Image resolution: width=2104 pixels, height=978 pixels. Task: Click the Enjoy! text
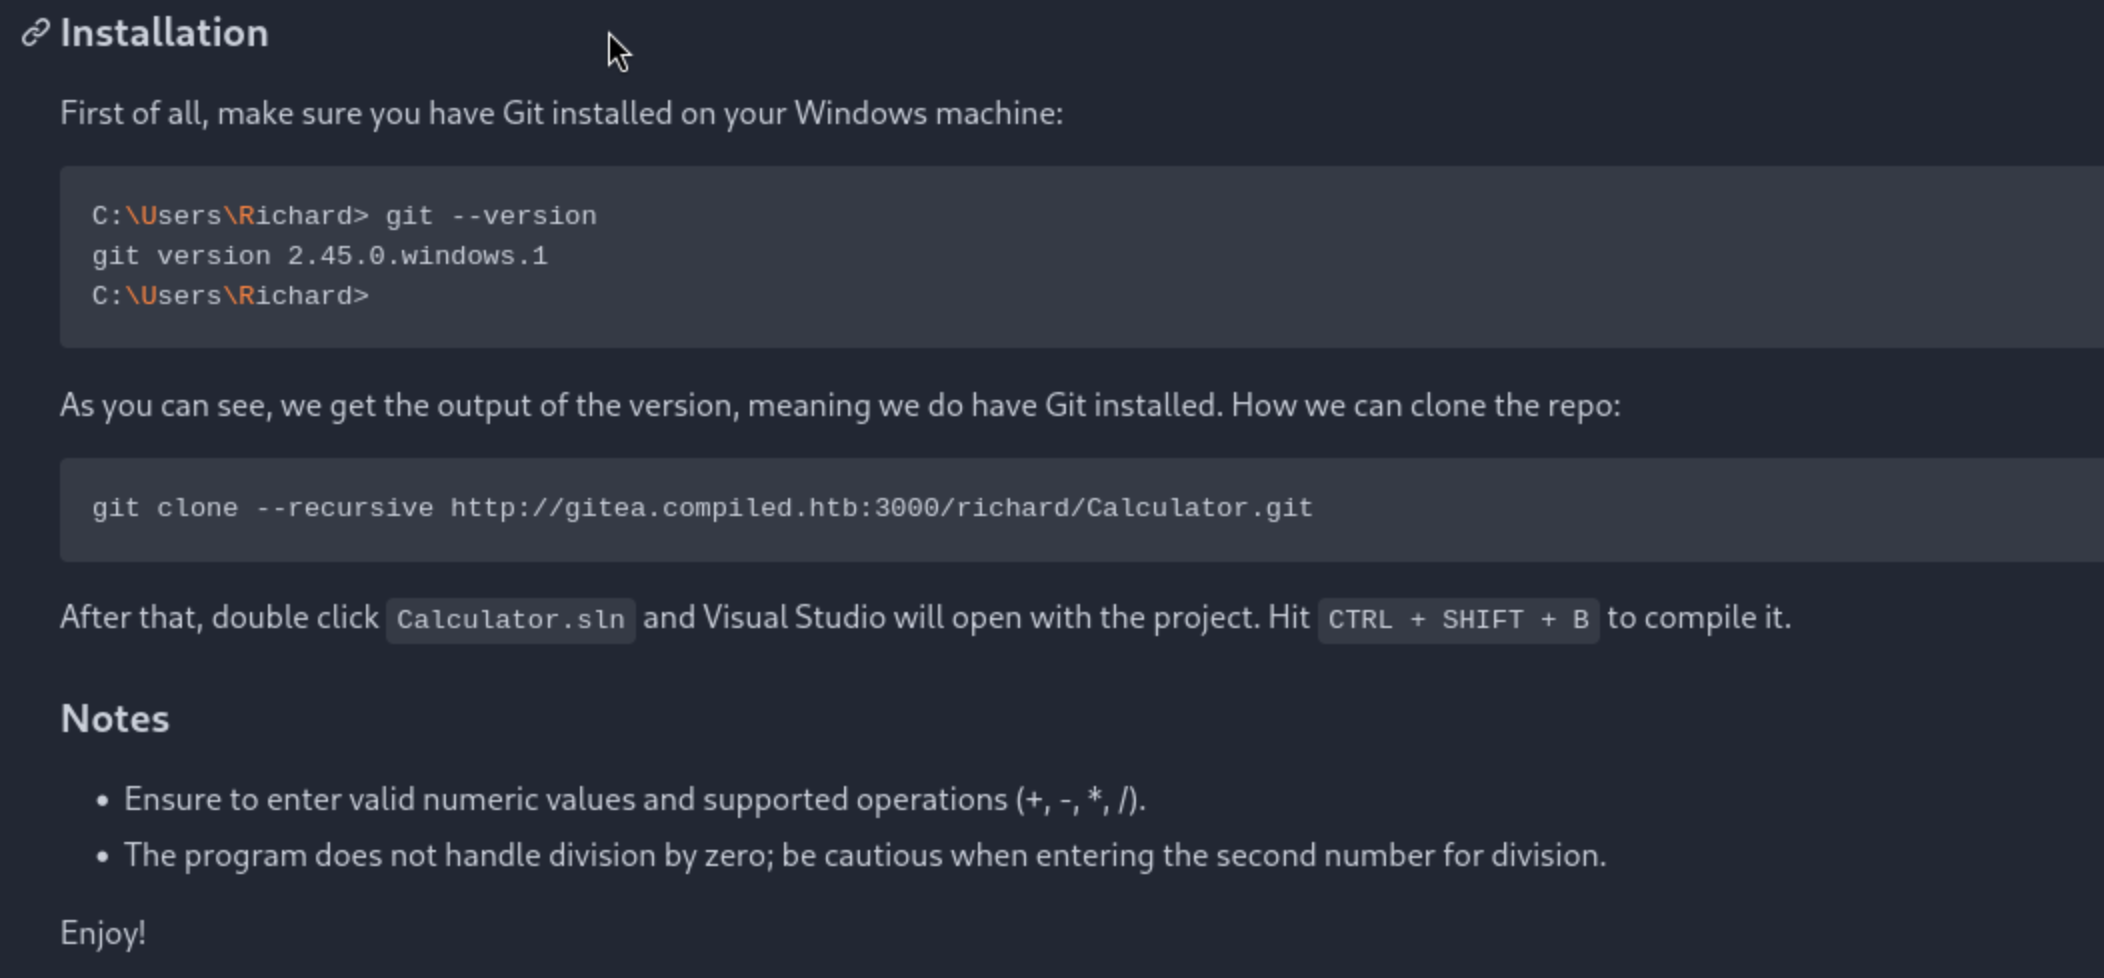pos(103,933)
